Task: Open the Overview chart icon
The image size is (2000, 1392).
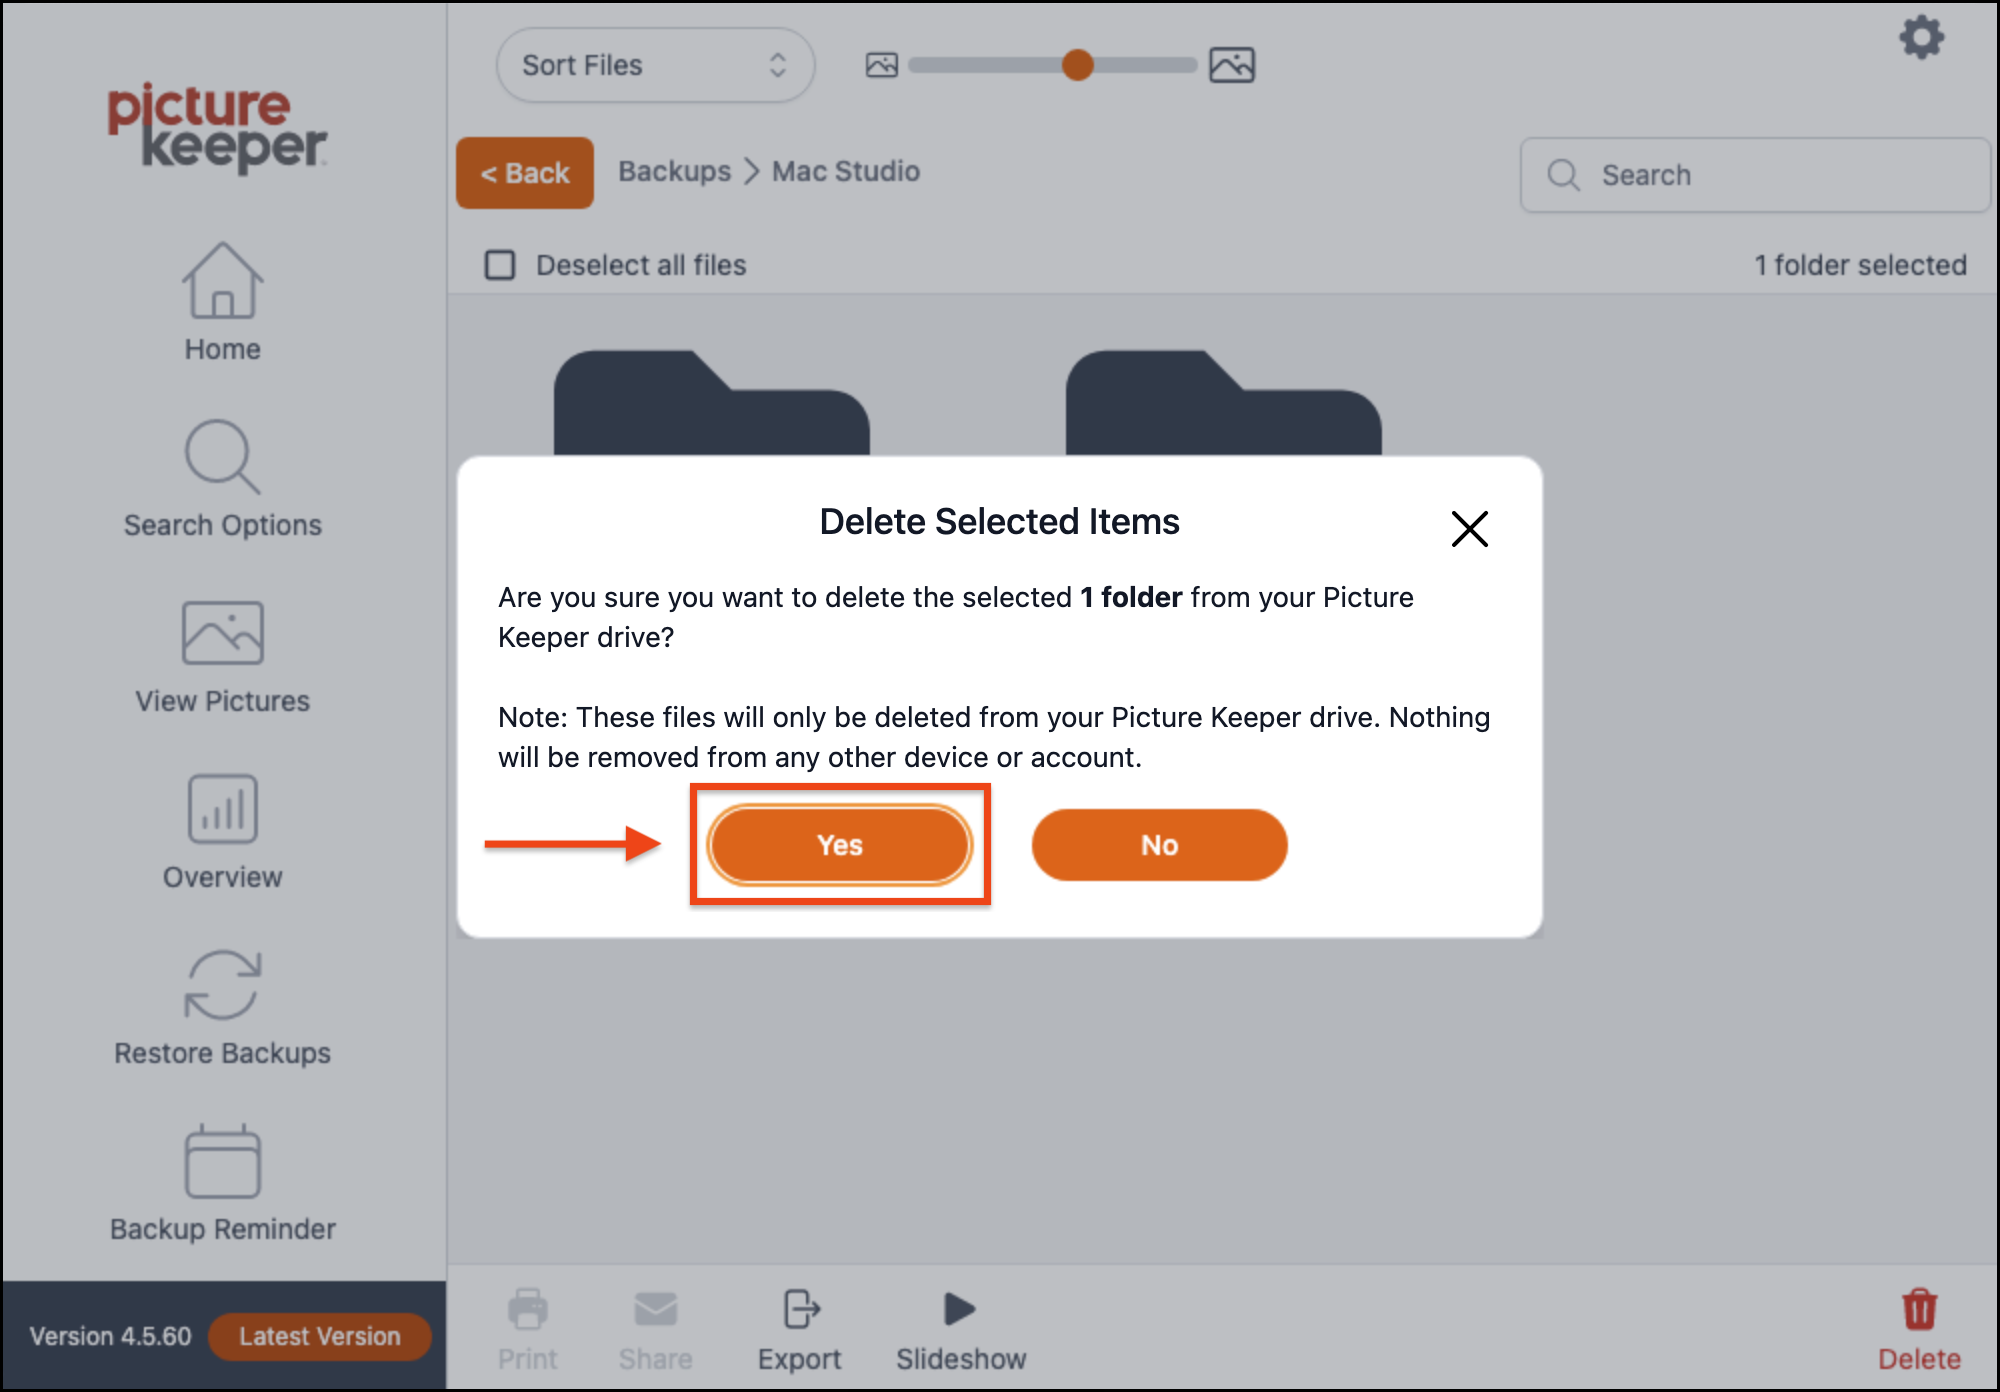Action: click(222, 808)
